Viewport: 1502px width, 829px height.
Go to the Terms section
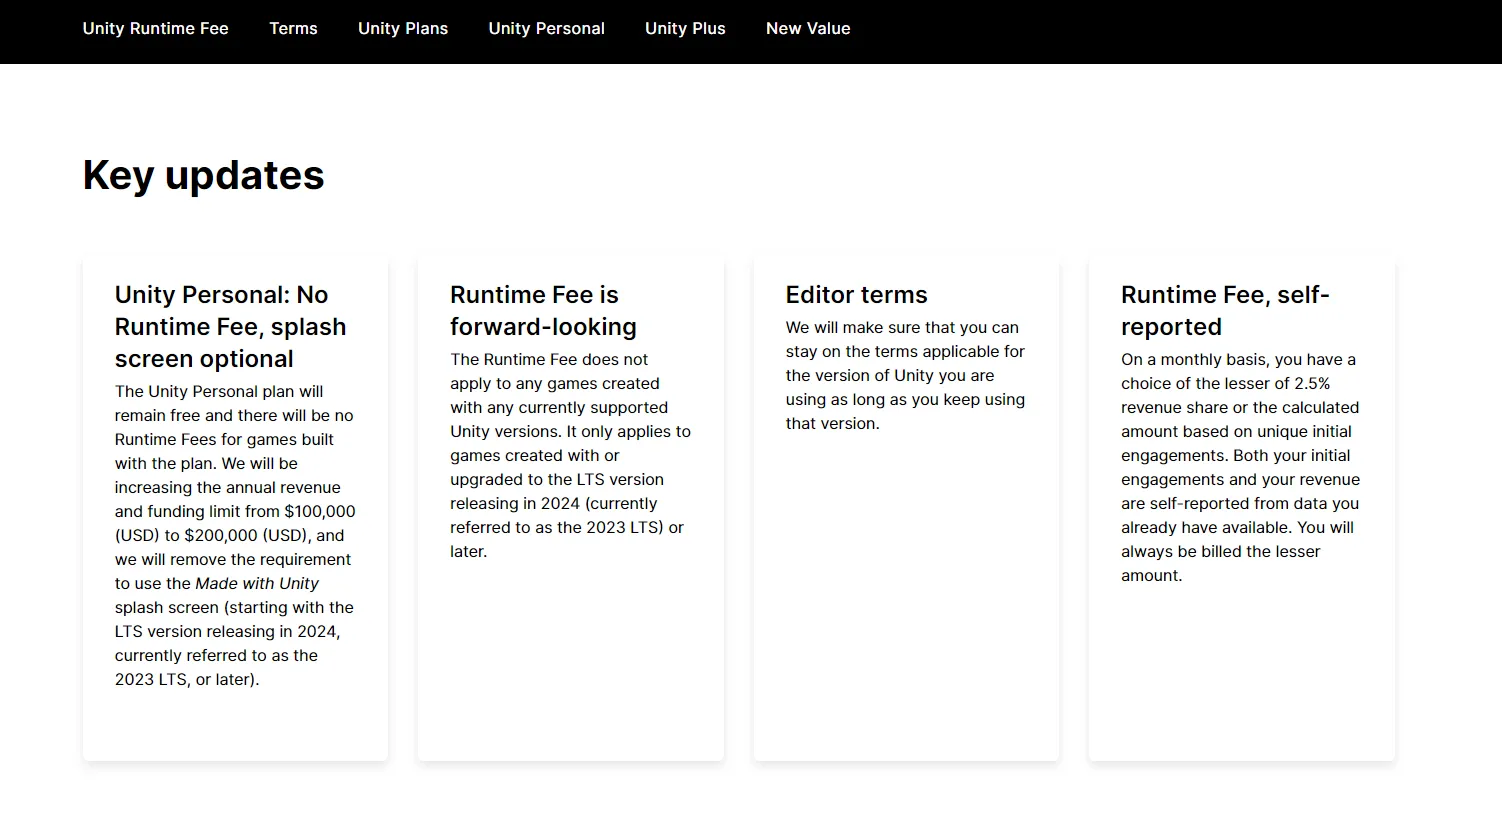(293, 29)
